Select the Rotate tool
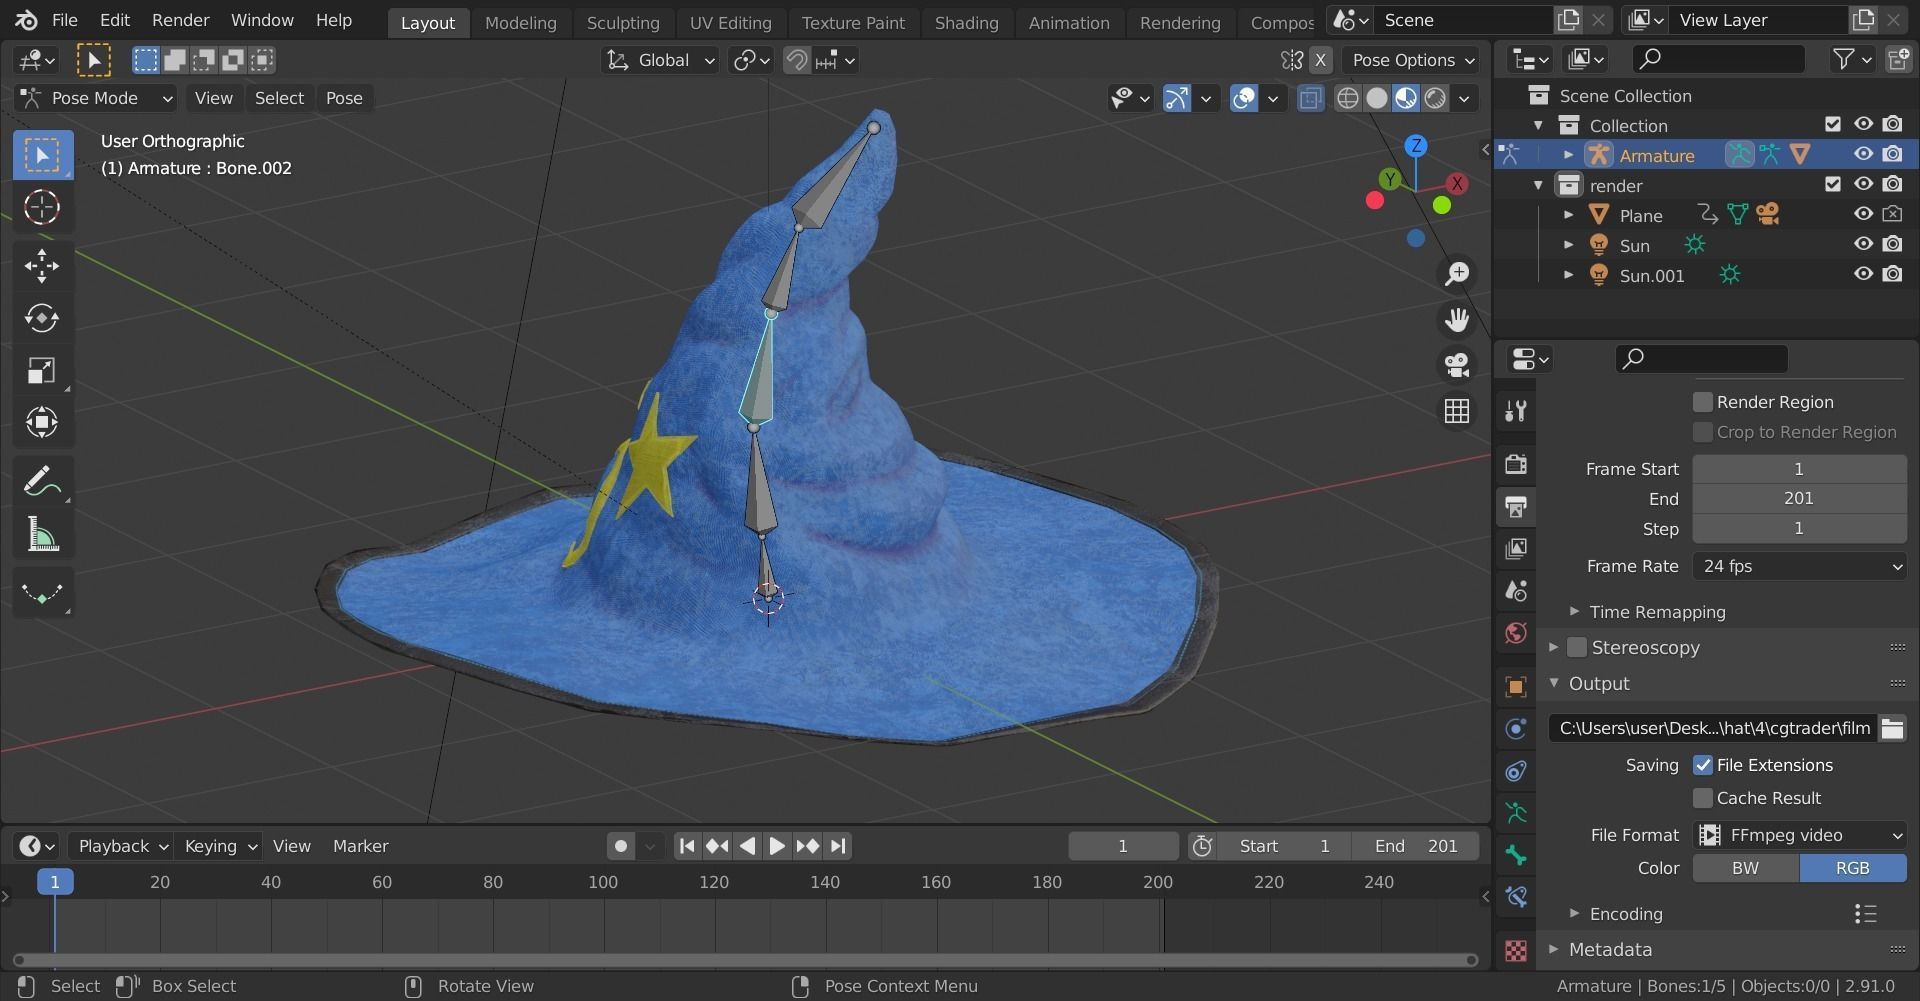Image resolution: width=1920 pixels, height=1001 pixels. click(x=42, y=318)
